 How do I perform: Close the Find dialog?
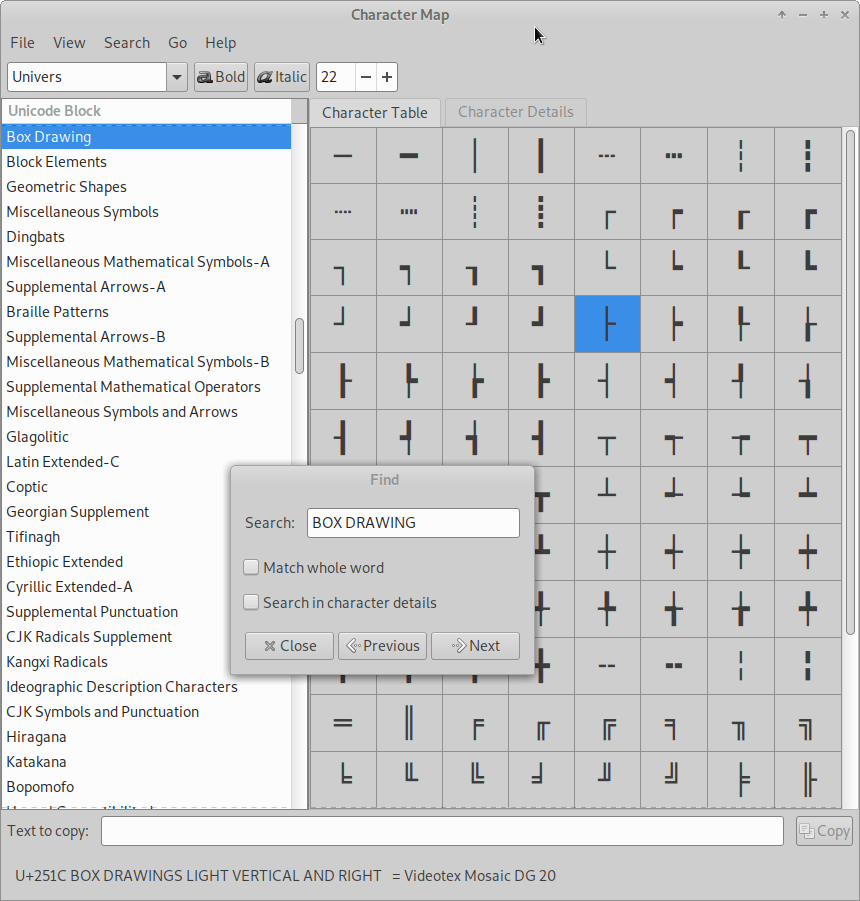(290, 646)
